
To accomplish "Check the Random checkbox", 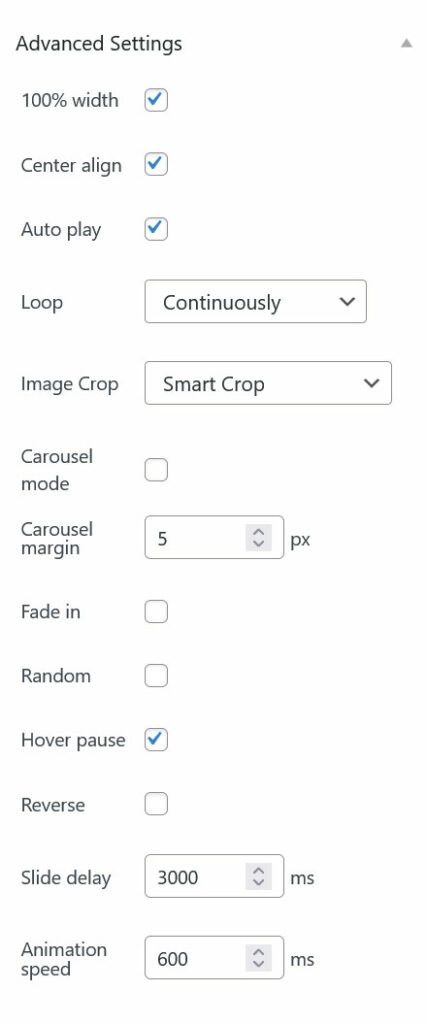I will pyautogui.click(x=156, y=676).
